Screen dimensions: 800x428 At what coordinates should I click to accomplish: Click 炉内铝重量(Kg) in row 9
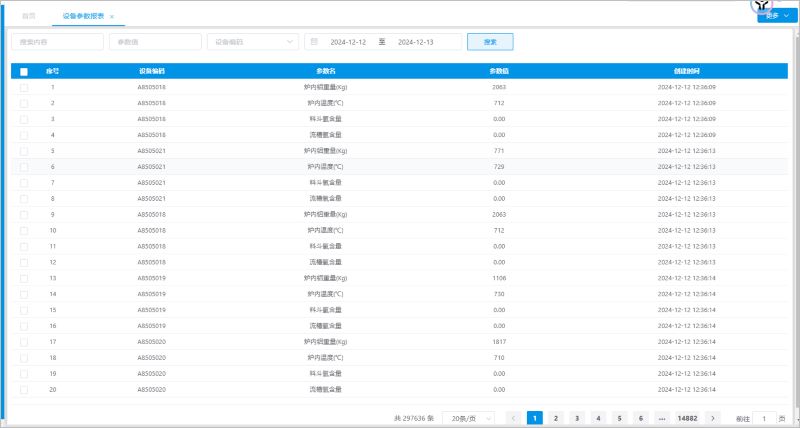point(326,215)
